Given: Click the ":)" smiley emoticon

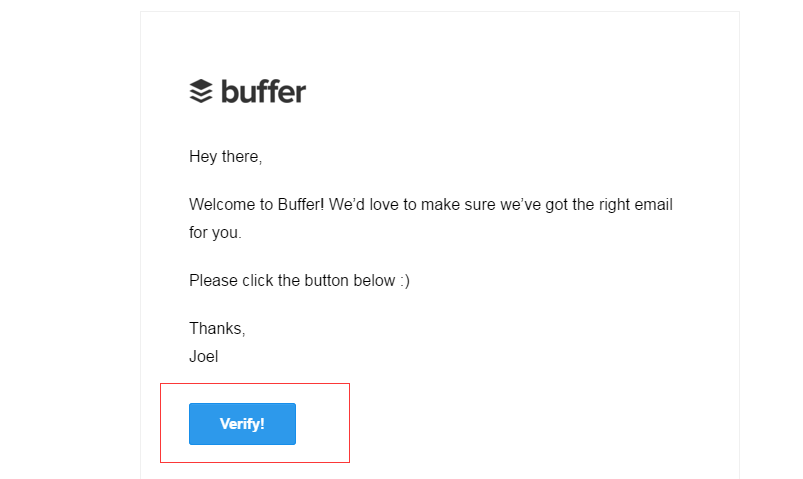Looking at the screenshot, I should click(x=405, y=281).
